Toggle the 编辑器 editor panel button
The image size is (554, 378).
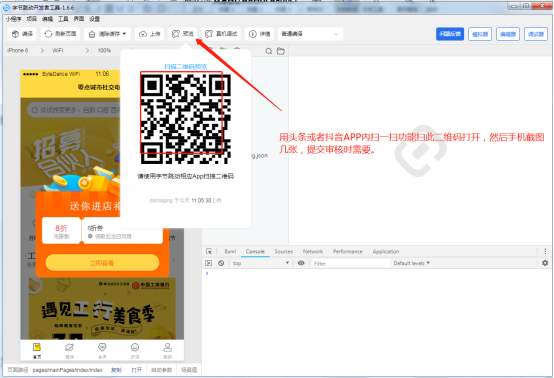[508, 34]
